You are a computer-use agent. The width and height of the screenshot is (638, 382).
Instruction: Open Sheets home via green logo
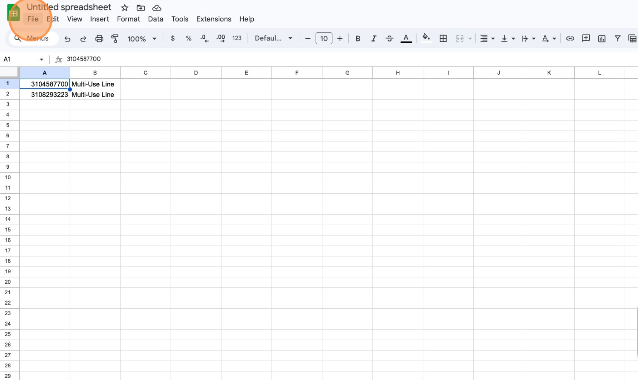(x=13, y=13)
